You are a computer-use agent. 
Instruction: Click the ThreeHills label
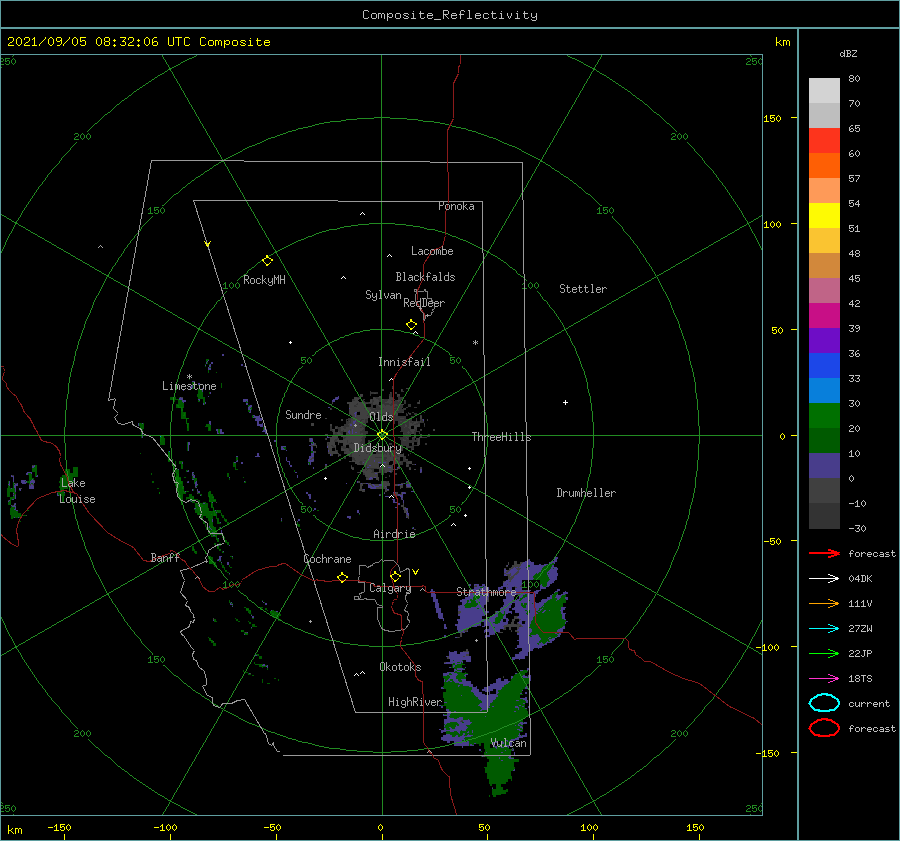coord(501,437)
